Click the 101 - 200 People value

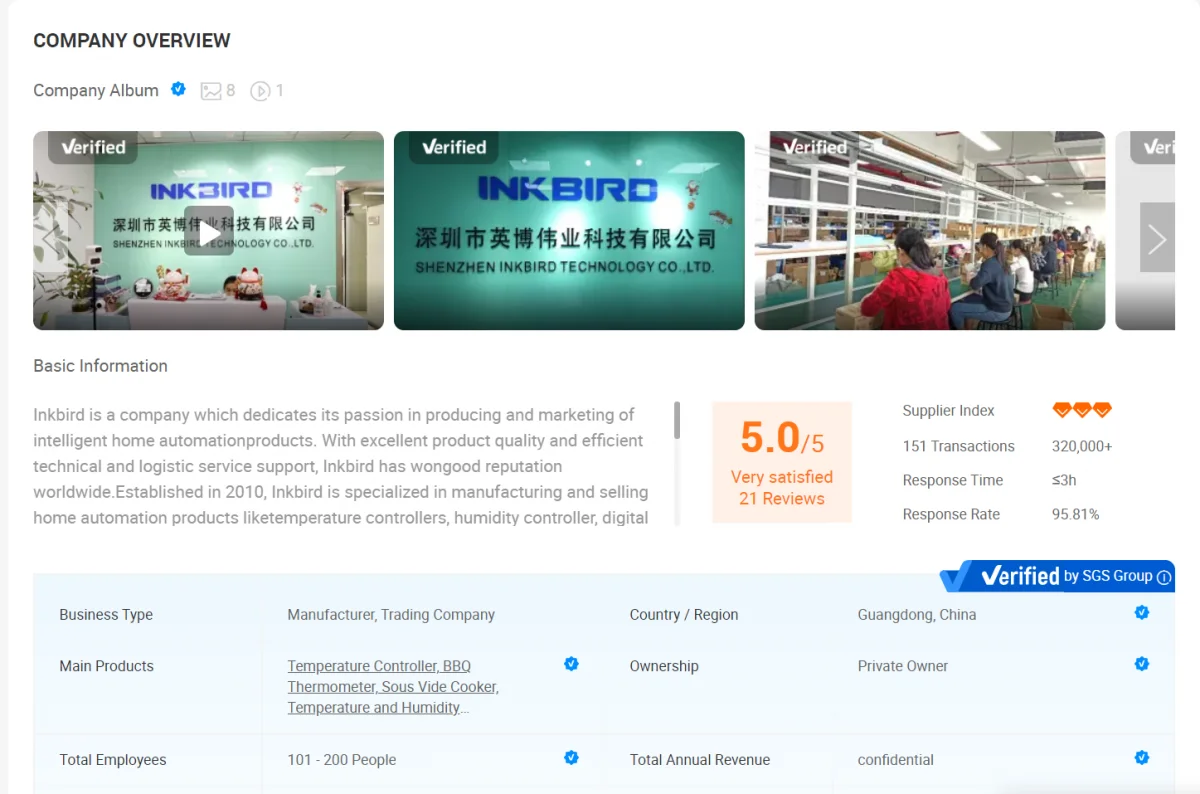click(342, 760)
